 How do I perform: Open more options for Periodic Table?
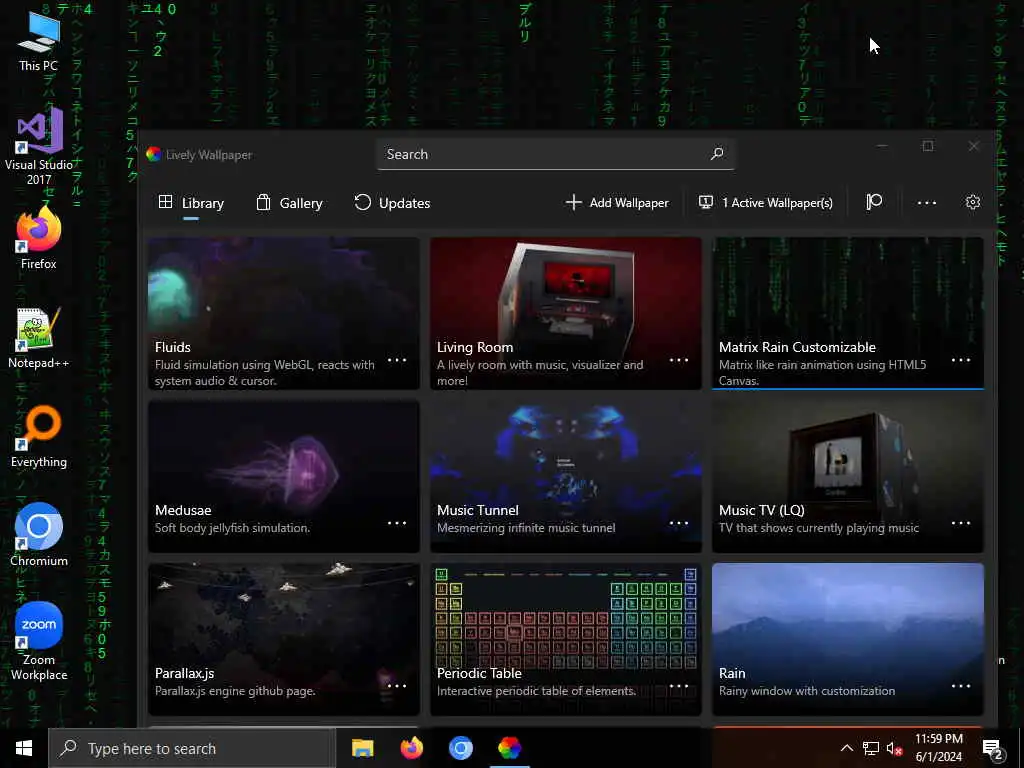coord(679,686)
